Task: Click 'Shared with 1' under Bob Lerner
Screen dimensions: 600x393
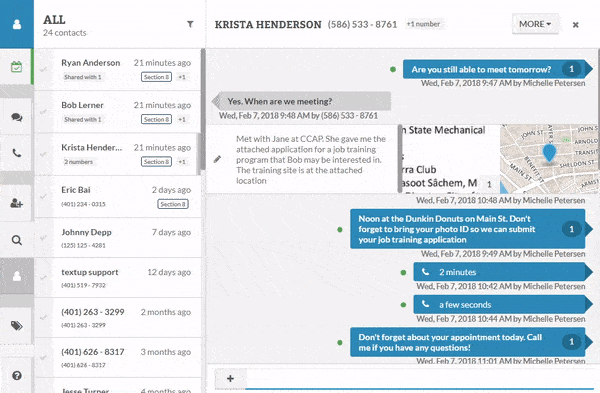Action: point(83,119)
